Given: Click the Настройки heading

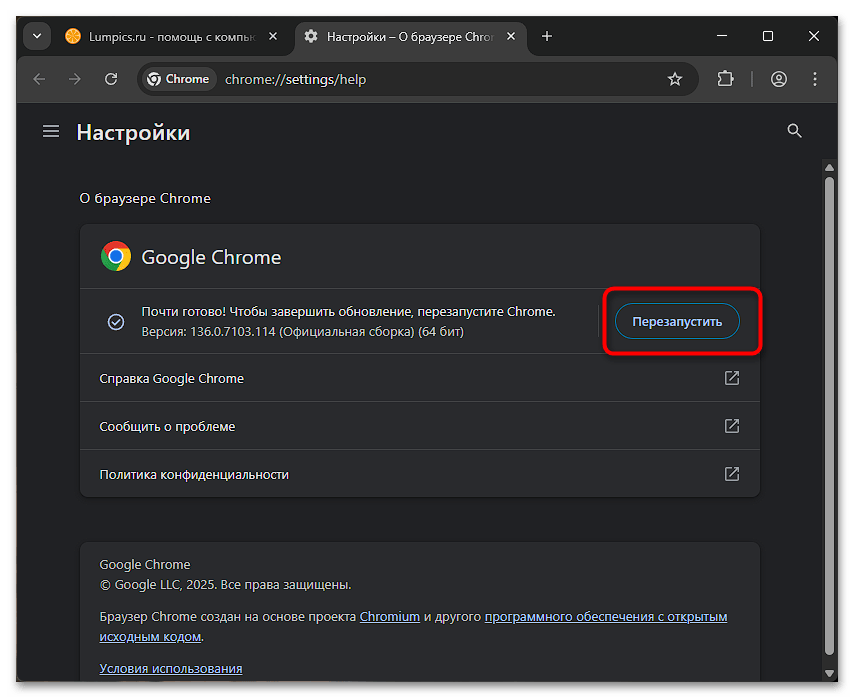Looking at the screenshot, I should pos(133,132).
